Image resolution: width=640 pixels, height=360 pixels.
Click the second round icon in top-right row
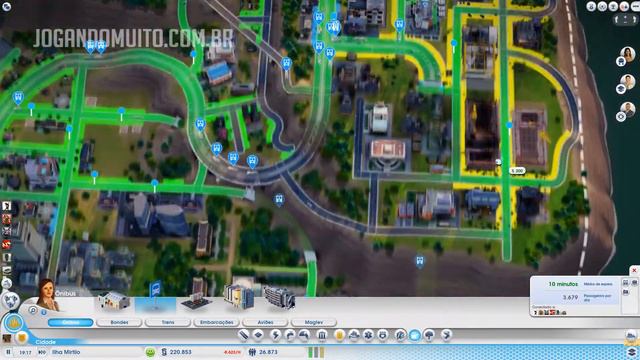pos(602,7)
